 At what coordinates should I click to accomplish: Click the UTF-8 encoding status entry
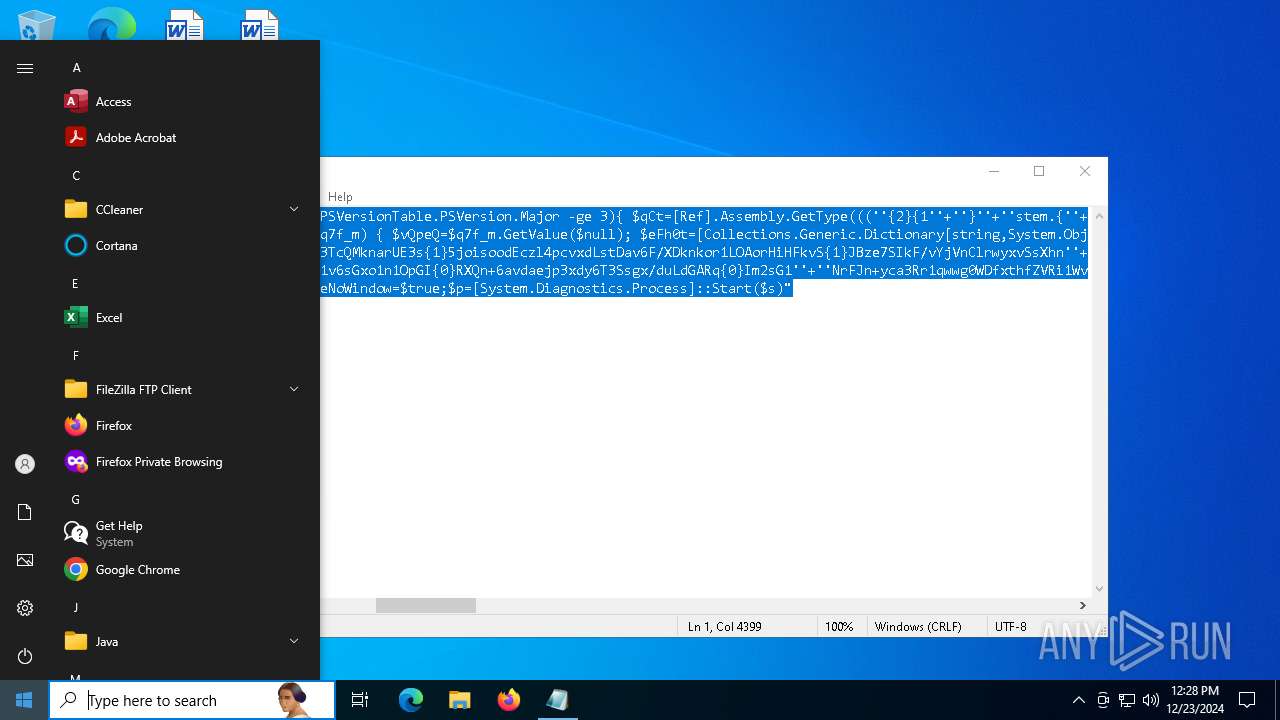point(1010,627)
